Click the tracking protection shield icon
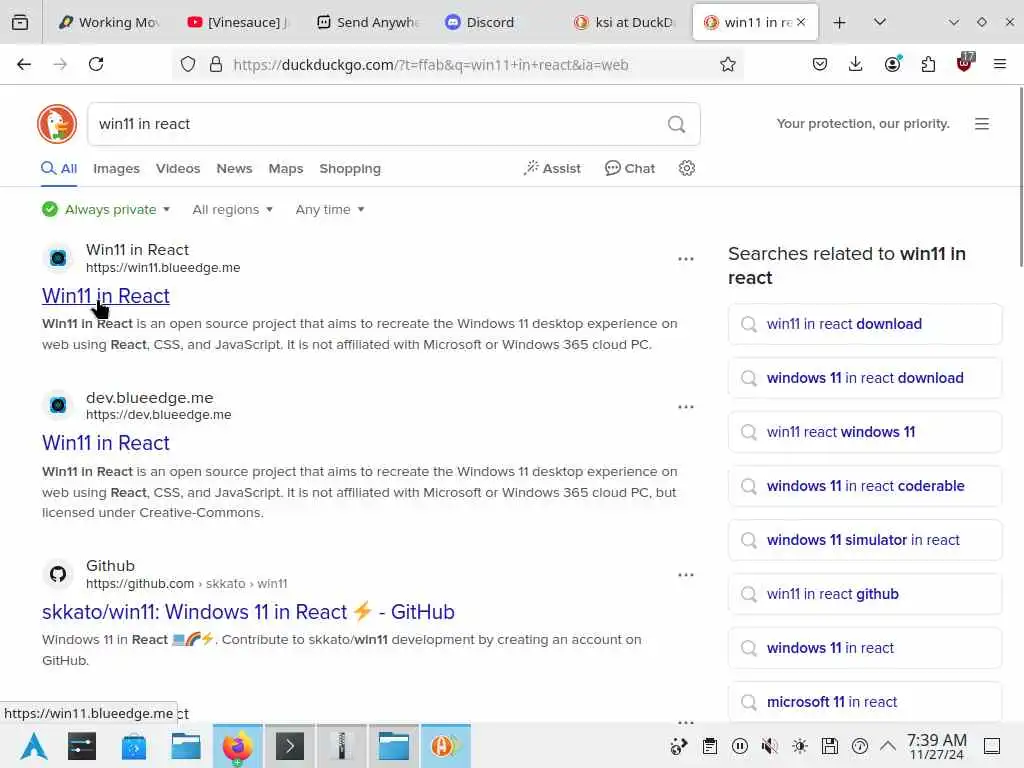1024x768 pixels. tap(188, 64)
